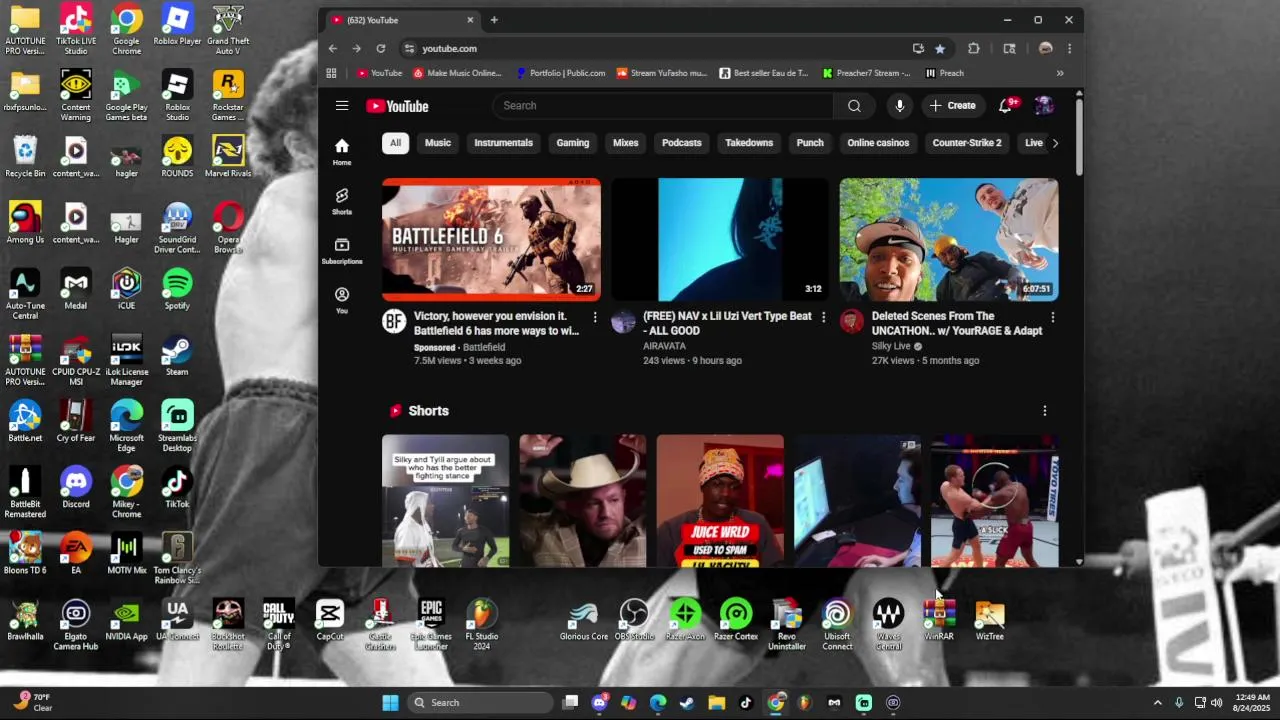Reload the page in Chrome
The height and width of the screenshot is (720, 1280).
[381, 48]
